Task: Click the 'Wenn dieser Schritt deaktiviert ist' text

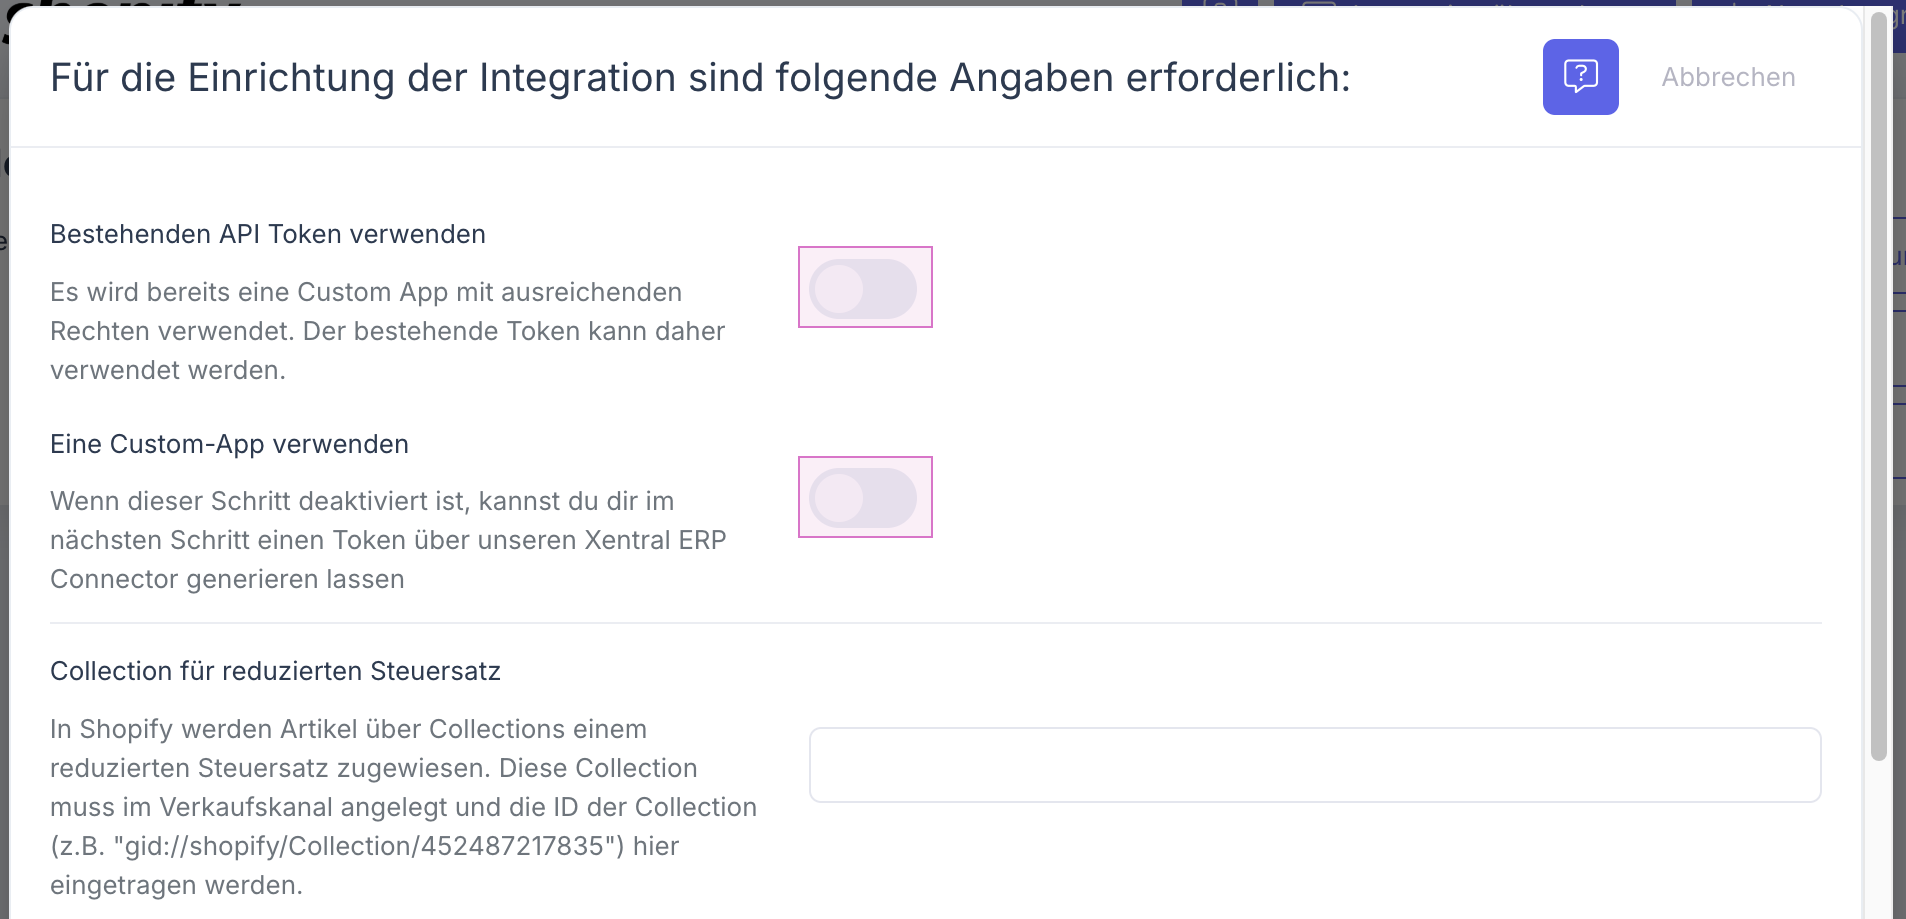Action: [362, 501]
